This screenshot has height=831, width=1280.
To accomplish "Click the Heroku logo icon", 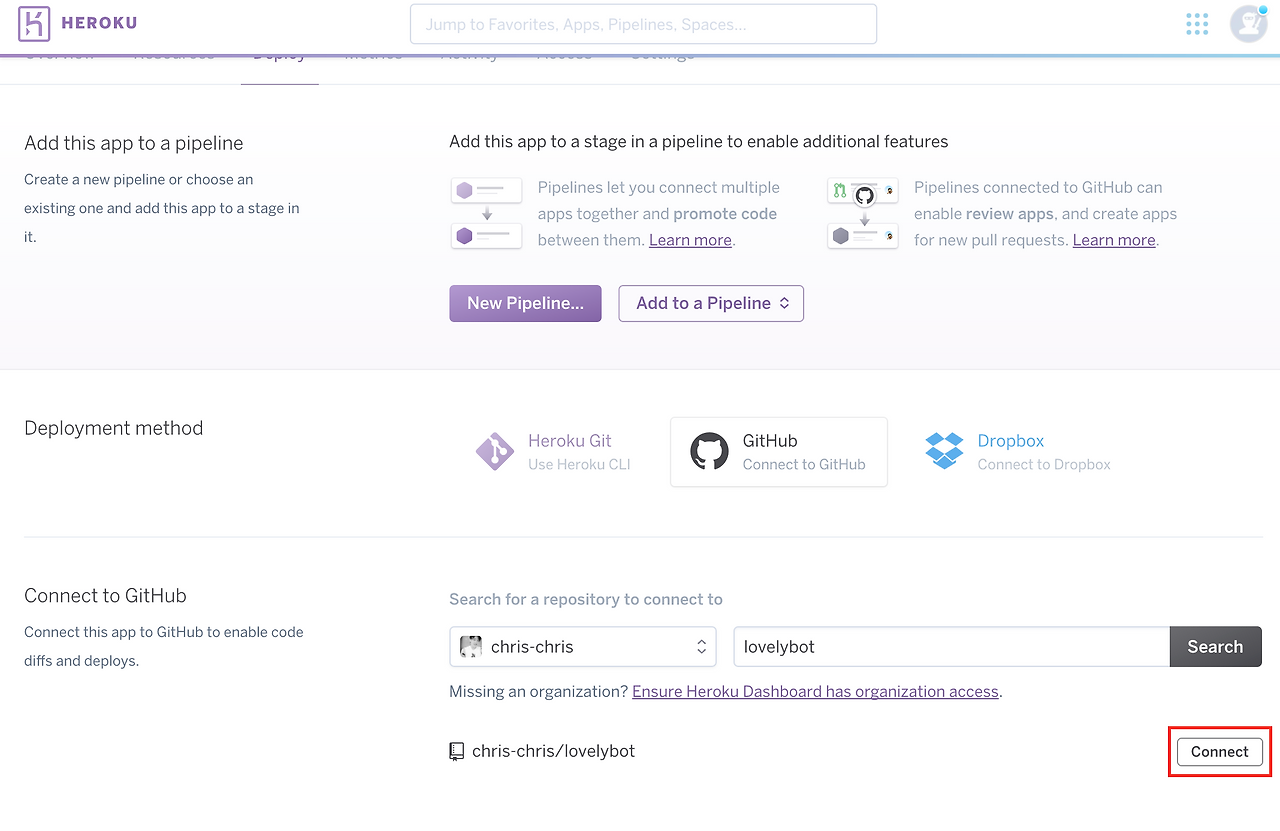I will pos(34,23).
